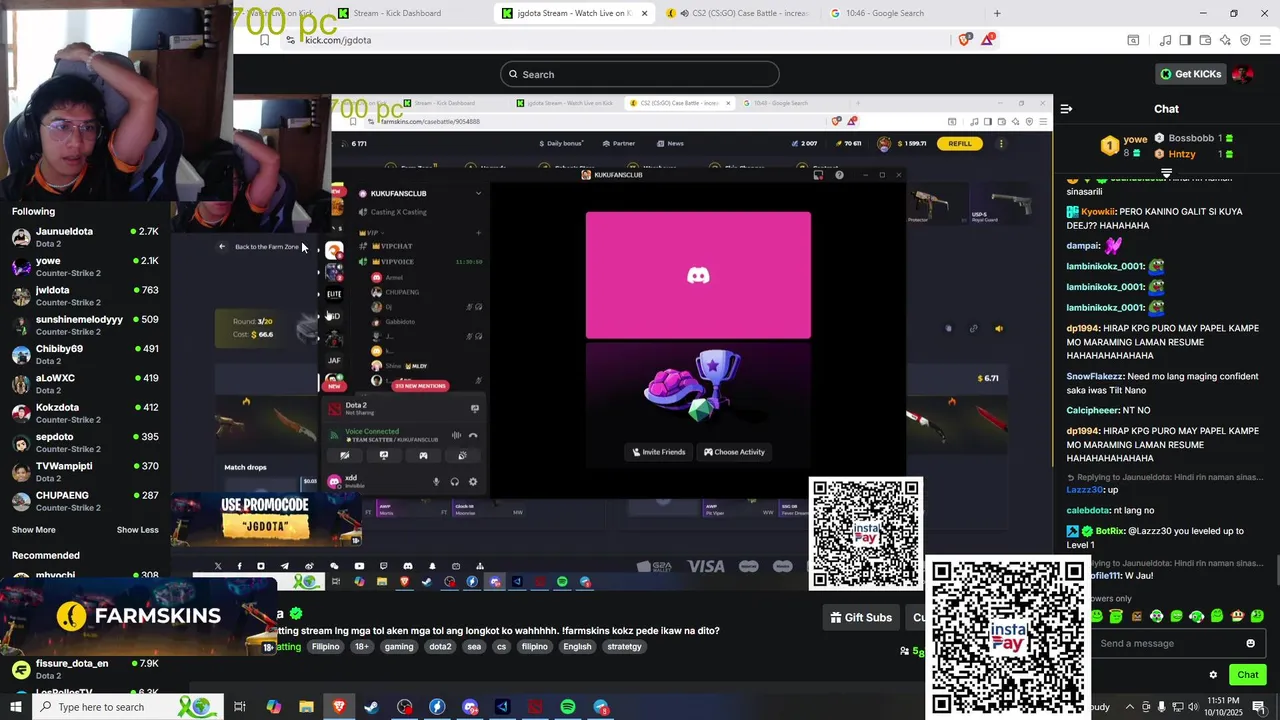Bookmark this page icon in address bar

(264, 40)
